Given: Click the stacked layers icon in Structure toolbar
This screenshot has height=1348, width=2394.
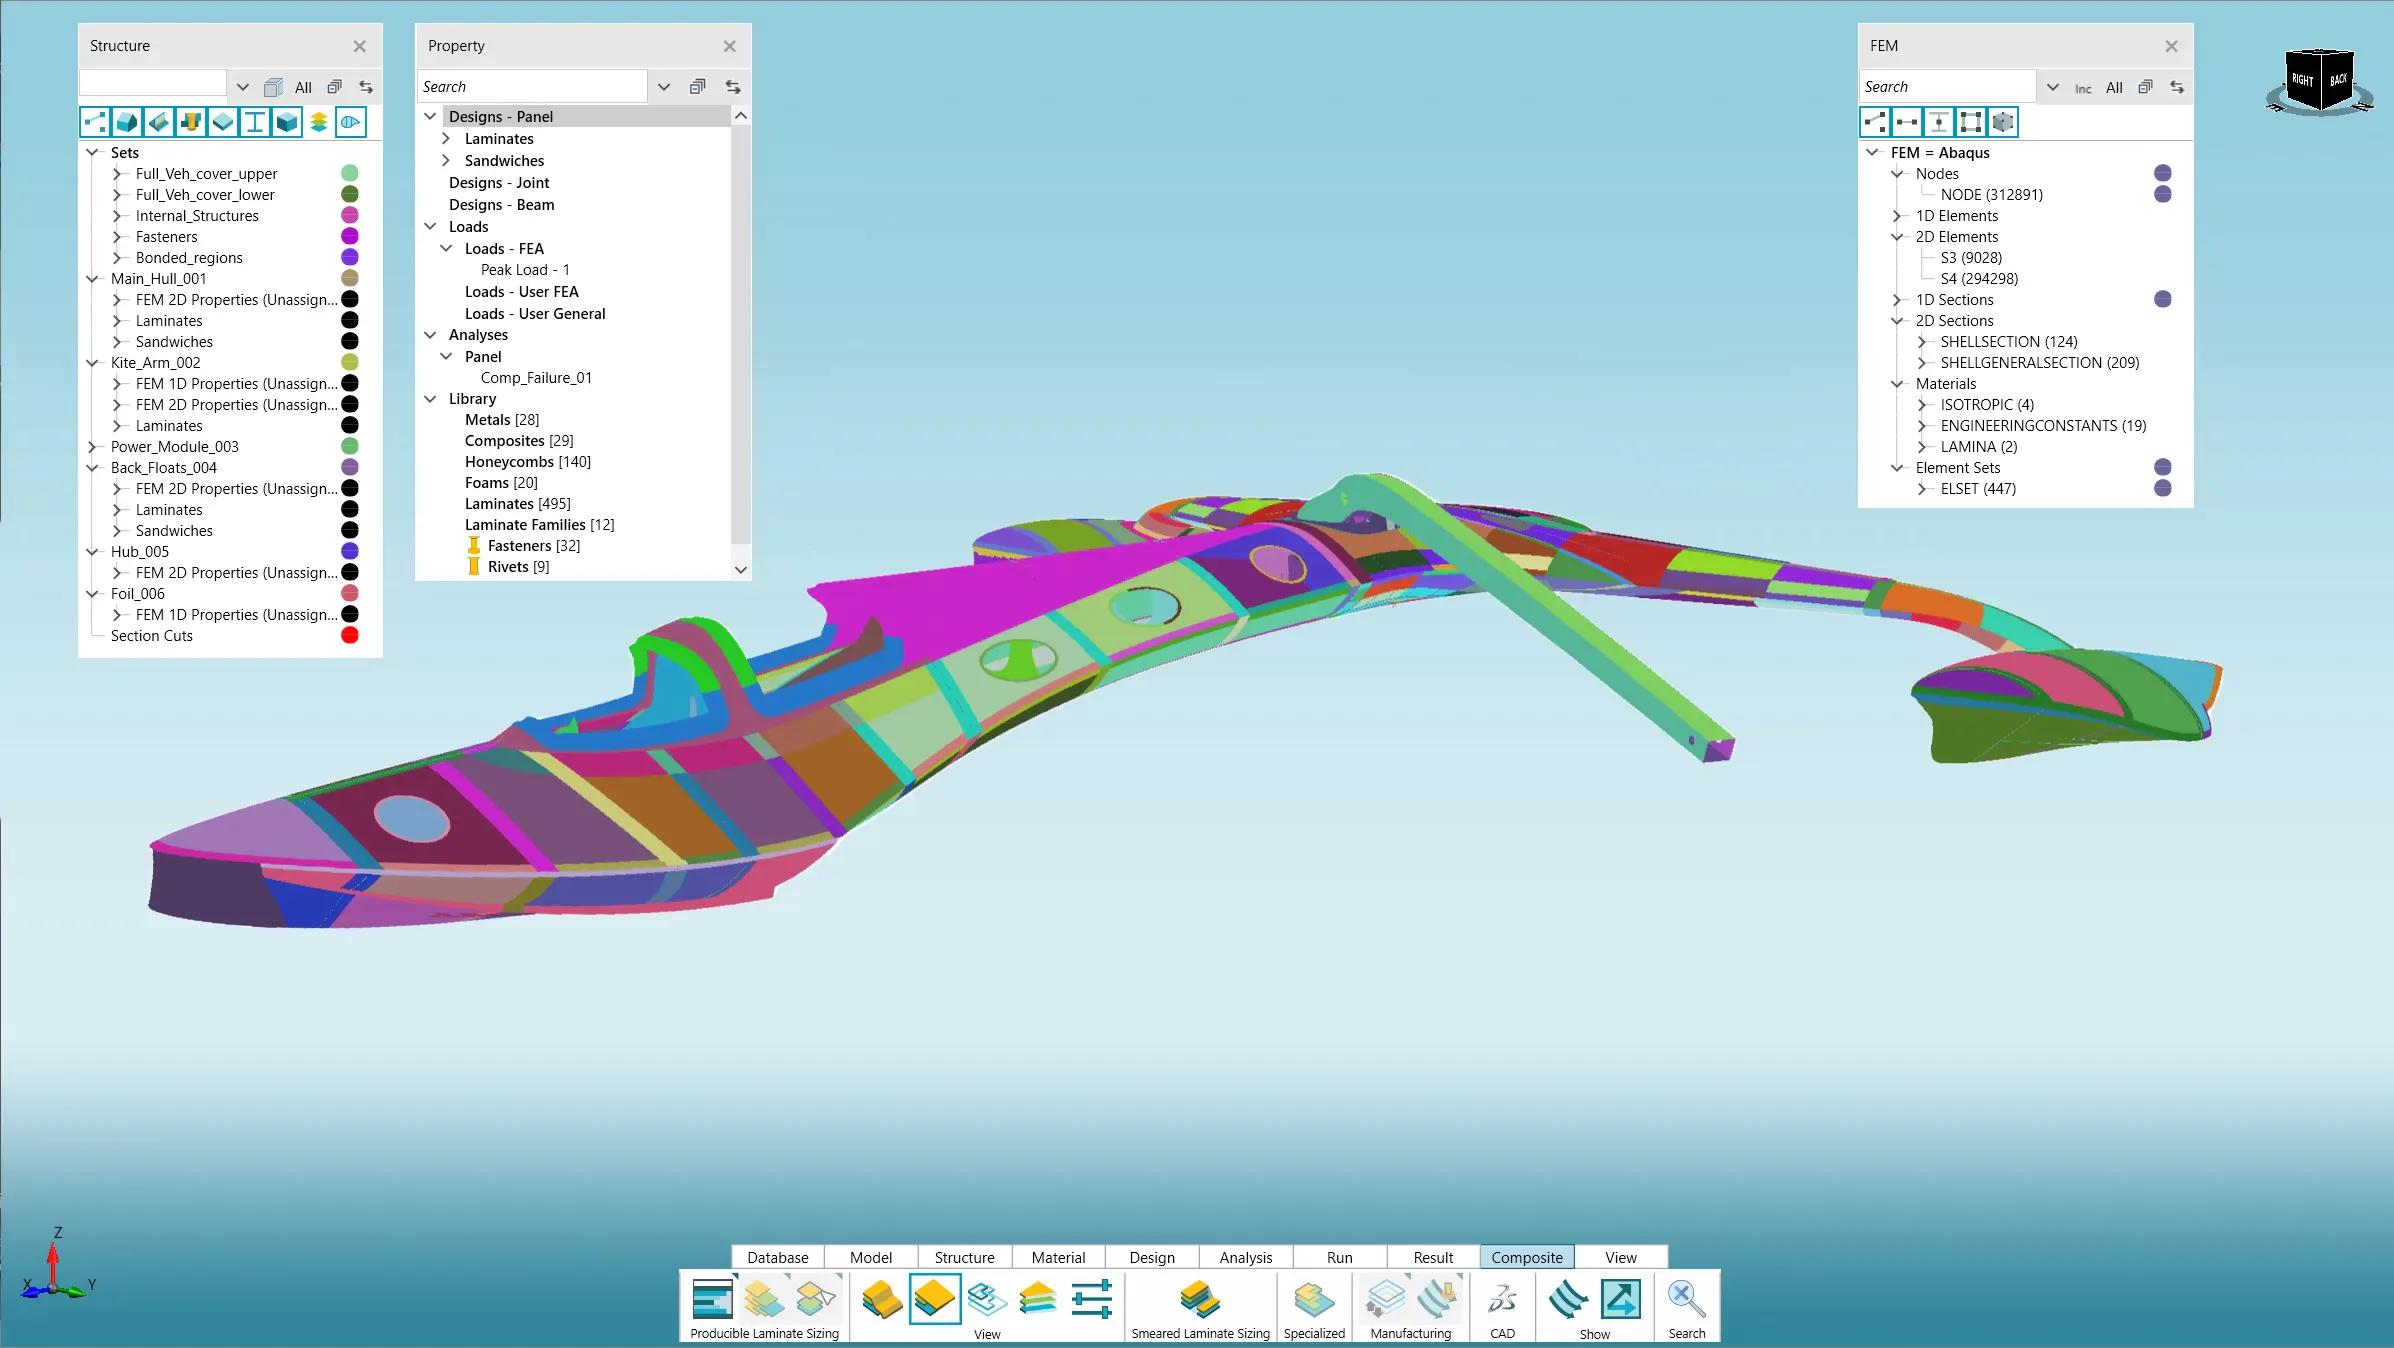Looking at the screenshot, I should 319,122.
